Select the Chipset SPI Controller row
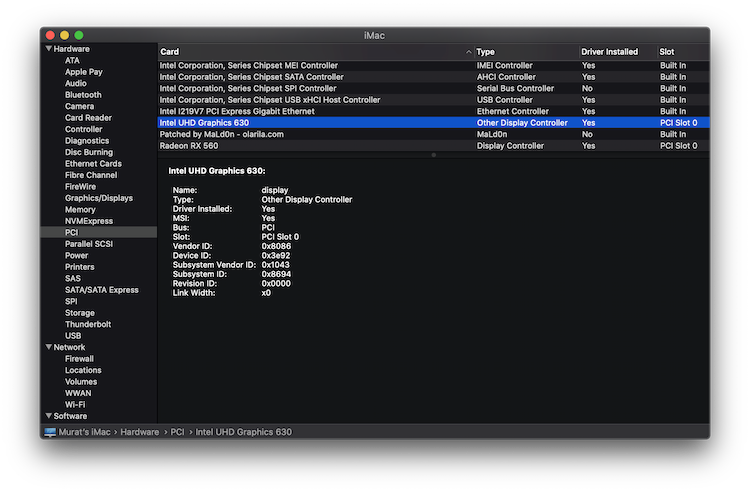750x492 pixels. coord(433,88)
